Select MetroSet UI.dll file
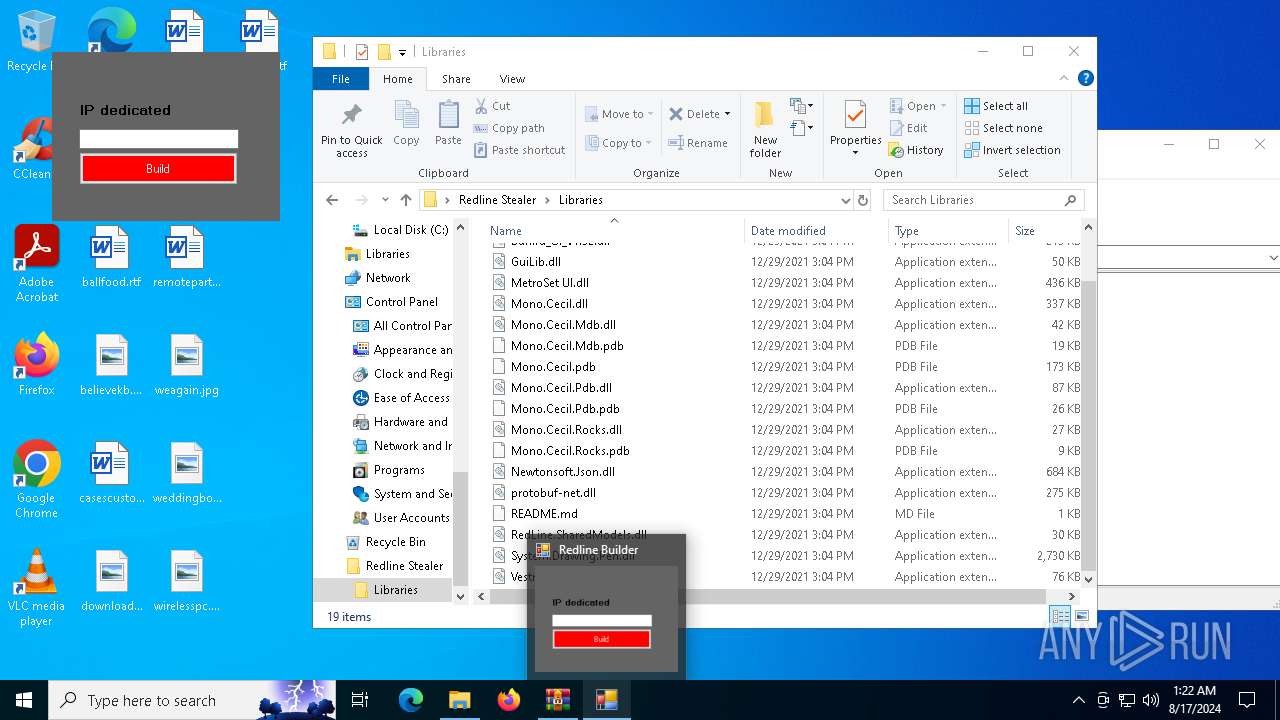 pos(549,283)
